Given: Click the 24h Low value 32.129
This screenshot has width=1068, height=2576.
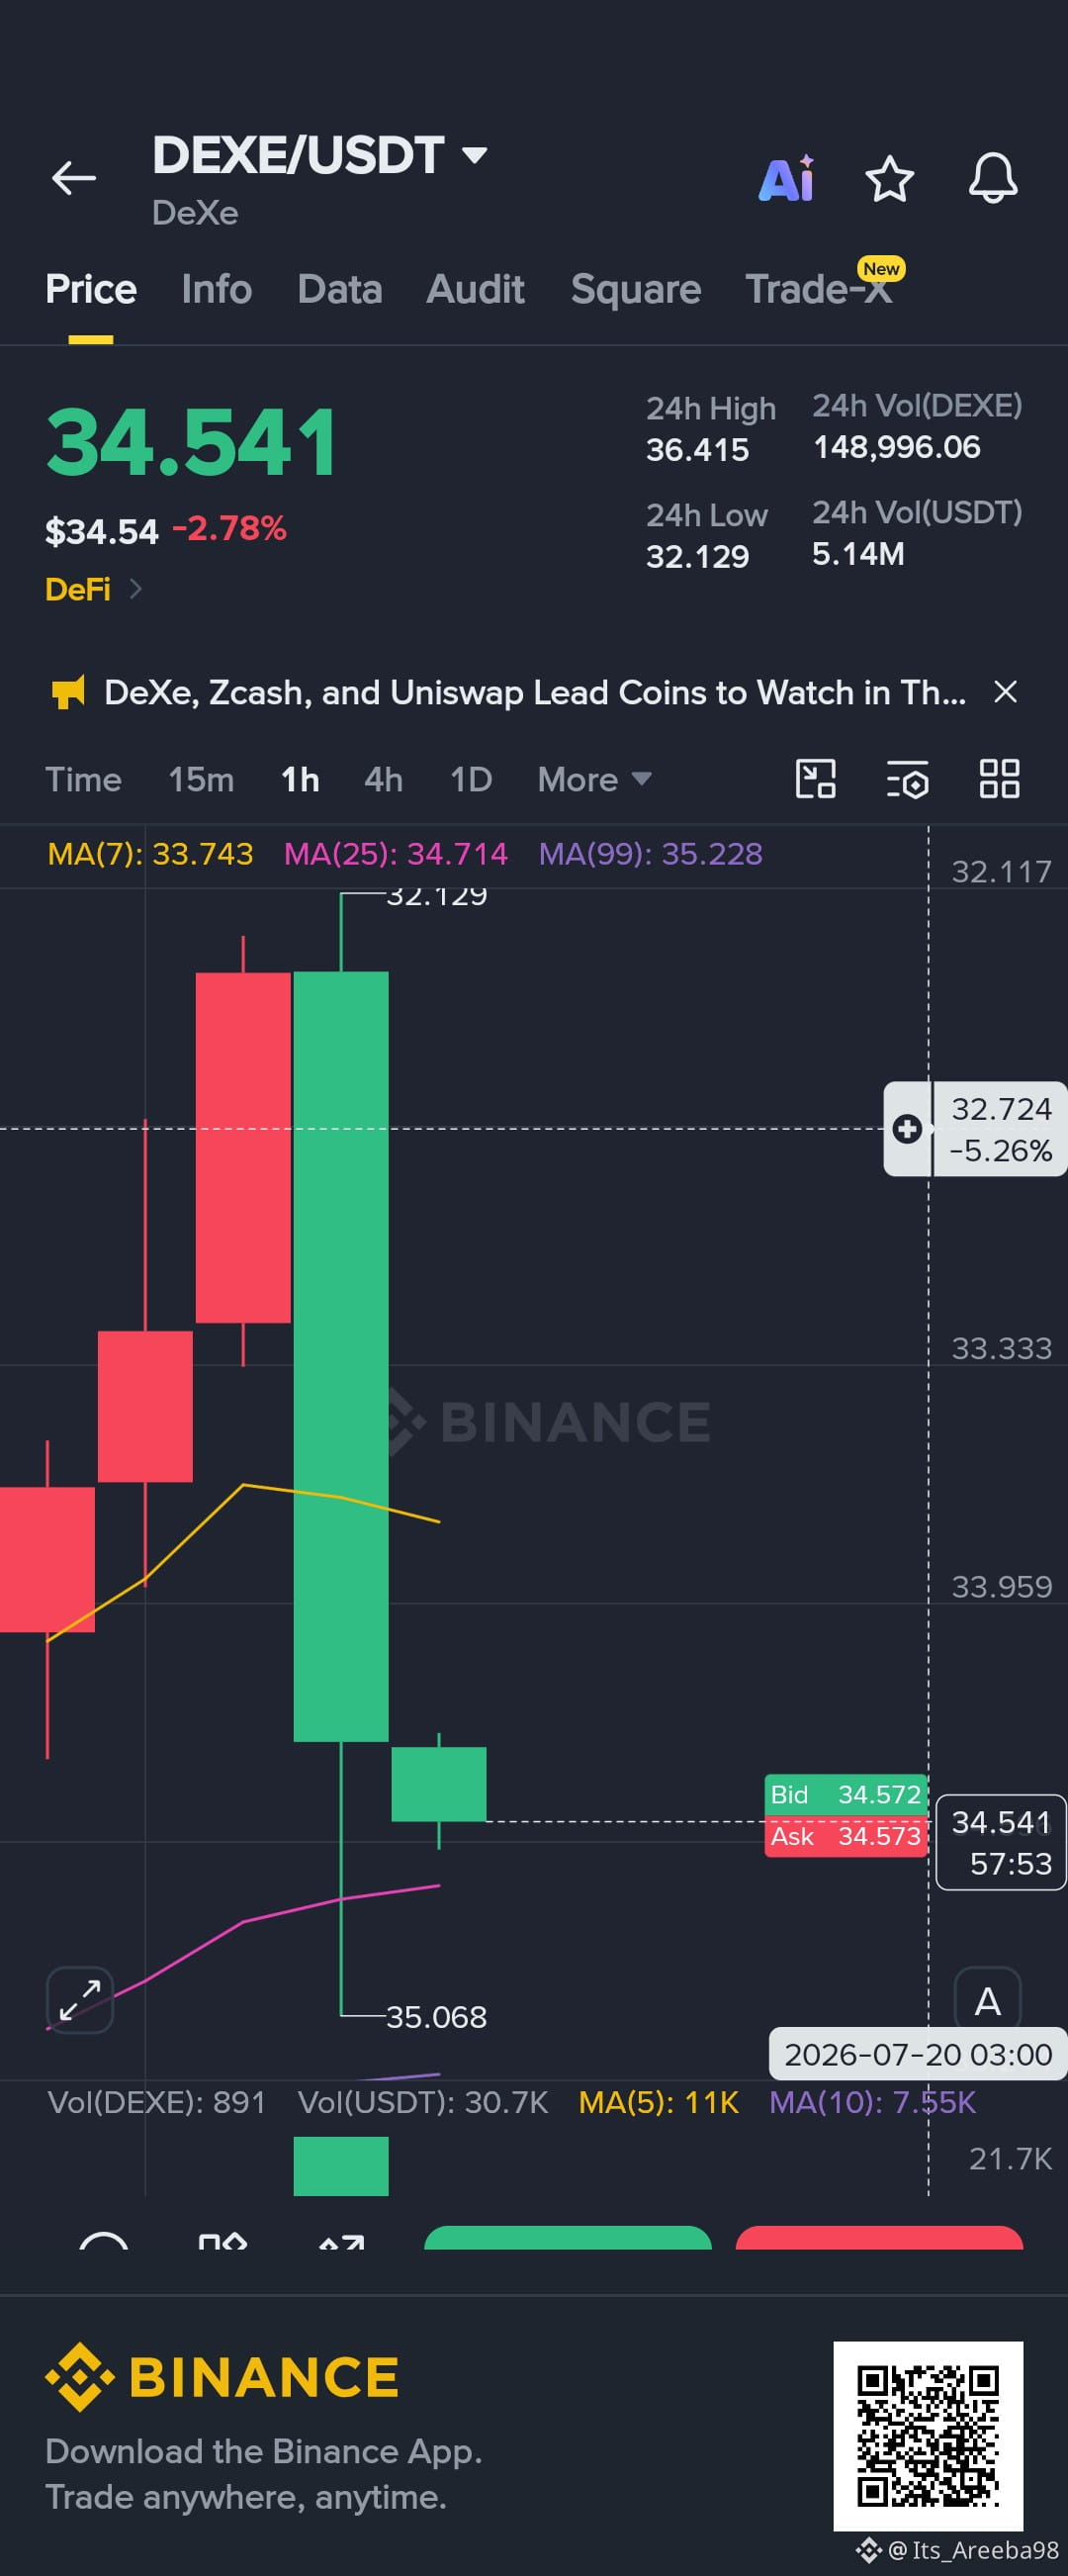Looking at the screenshot, I should (x=698, y=557).
